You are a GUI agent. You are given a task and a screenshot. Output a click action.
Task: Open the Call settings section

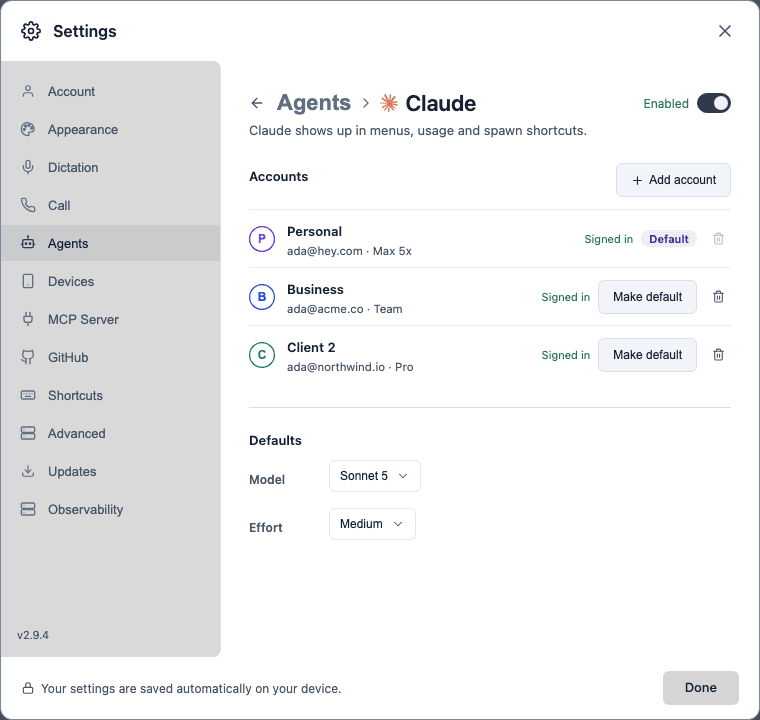[x=111, y=206]
